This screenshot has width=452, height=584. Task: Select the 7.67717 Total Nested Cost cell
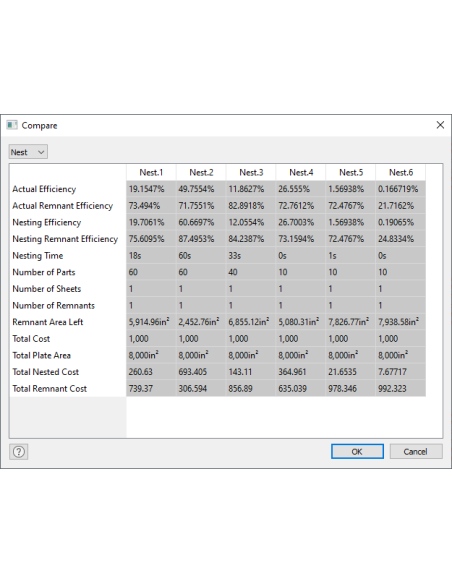coord(401,372)
